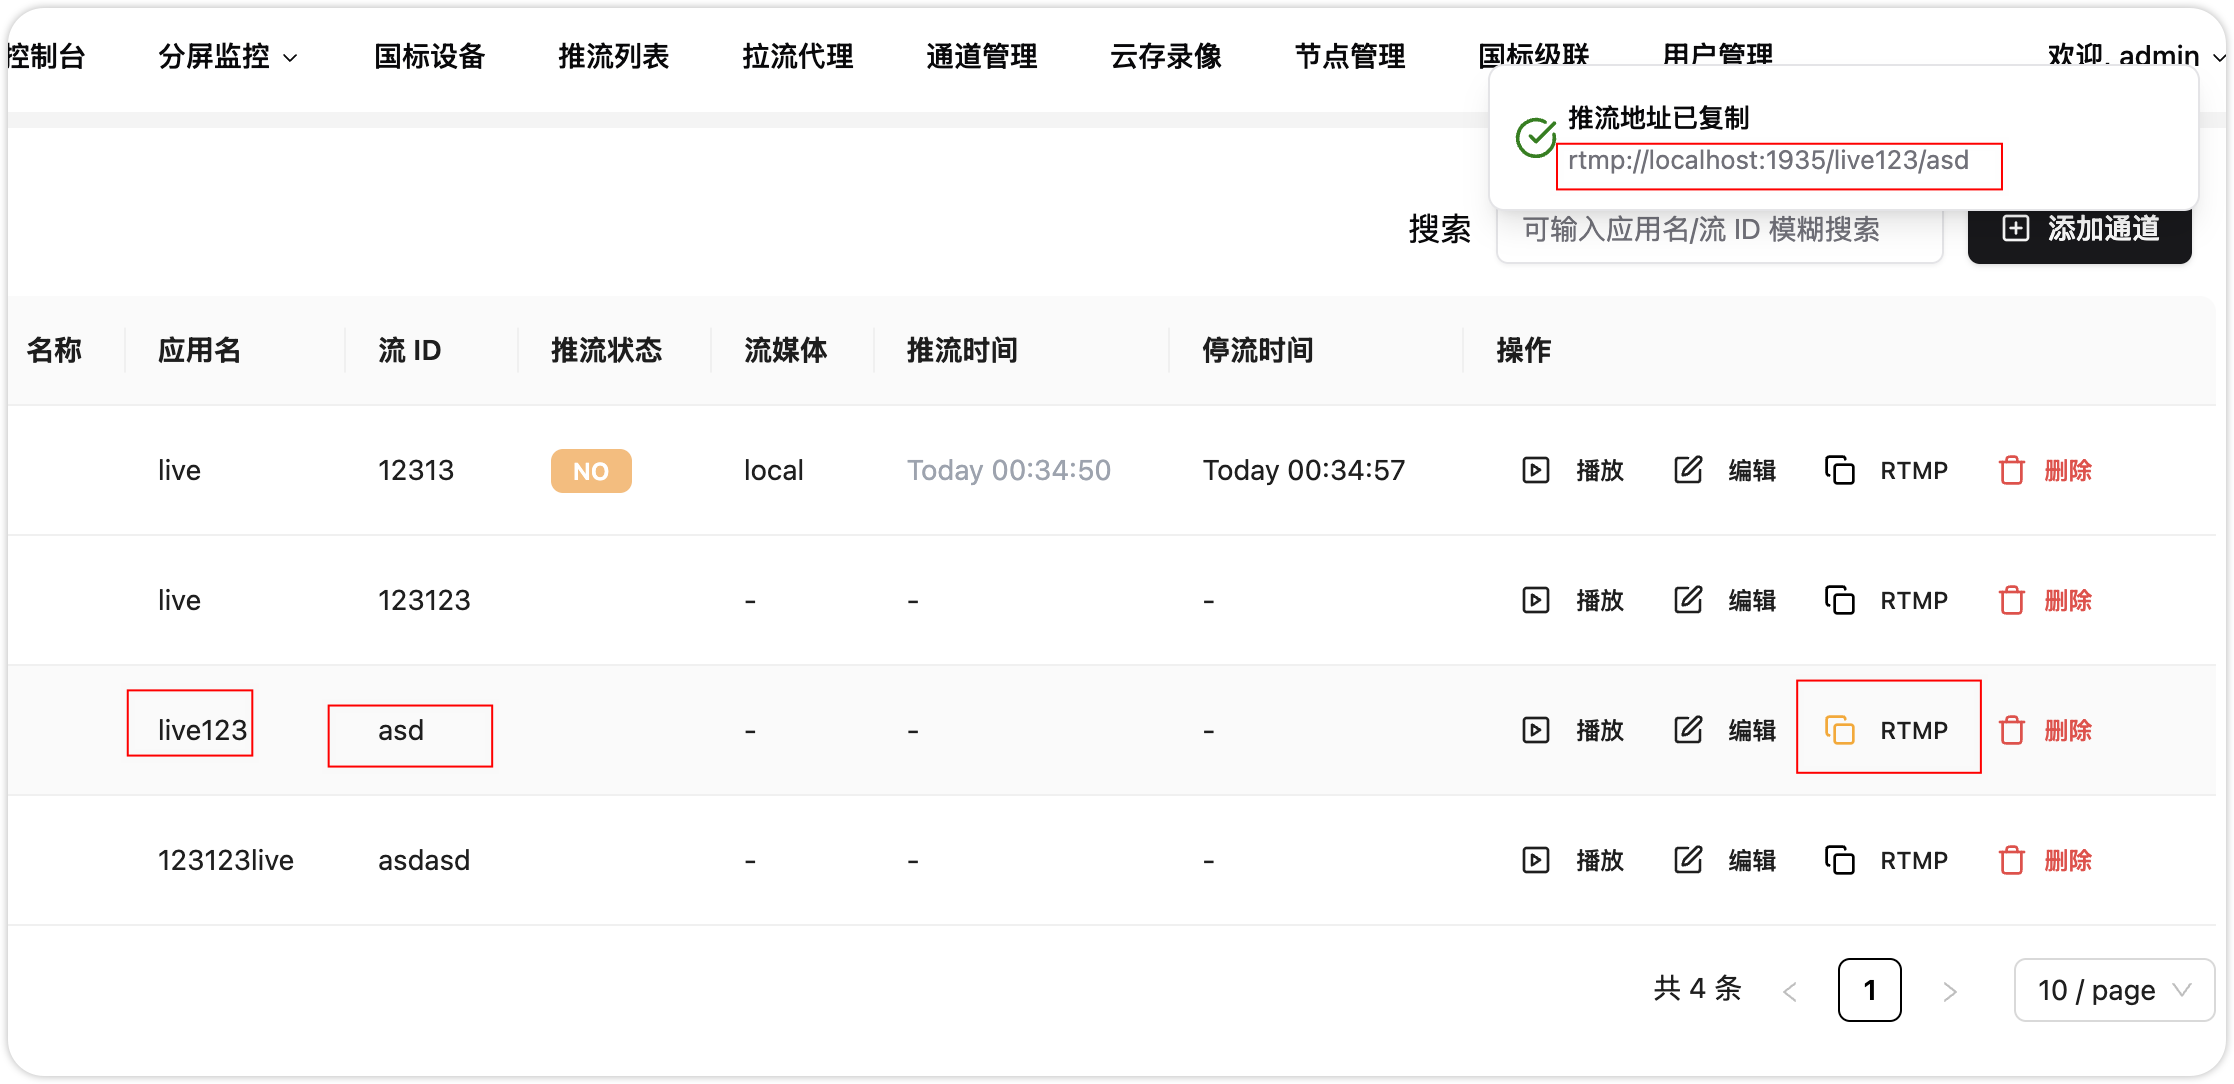2234x1084 pixels.
Task: Click the red trash icon for stream asdasd
Action: click(2011, 860)
